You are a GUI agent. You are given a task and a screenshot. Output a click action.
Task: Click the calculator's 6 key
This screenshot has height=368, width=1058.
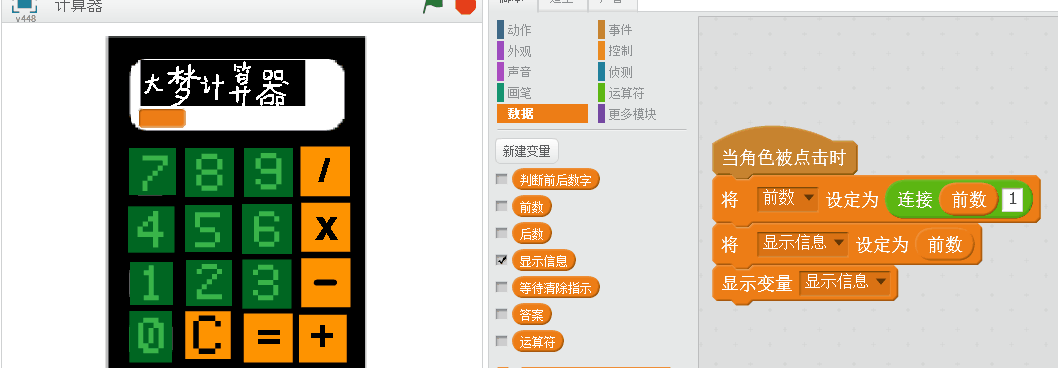point(267,229)
